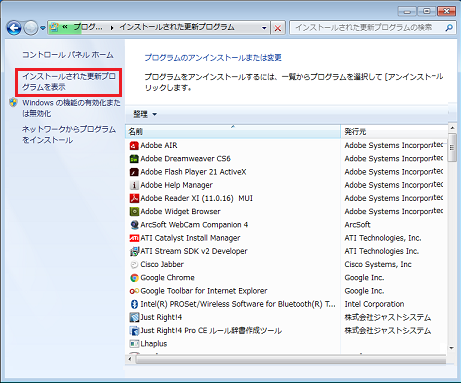
Task: Click ネットワークからプログラムをインストール link
Action: pos(69,134)
